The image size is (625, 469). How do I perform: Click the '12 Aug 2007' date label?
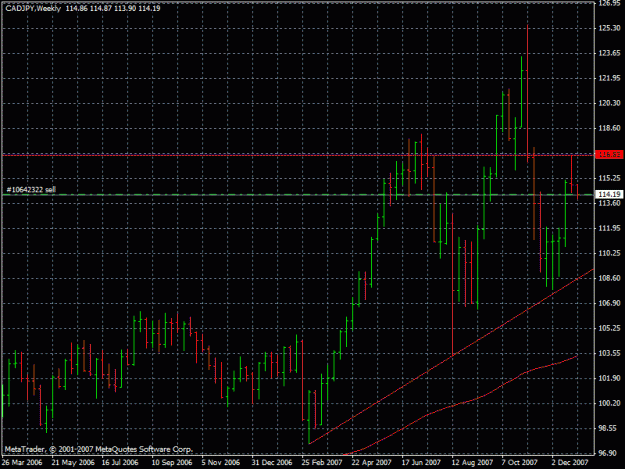(x=472, y=463)
